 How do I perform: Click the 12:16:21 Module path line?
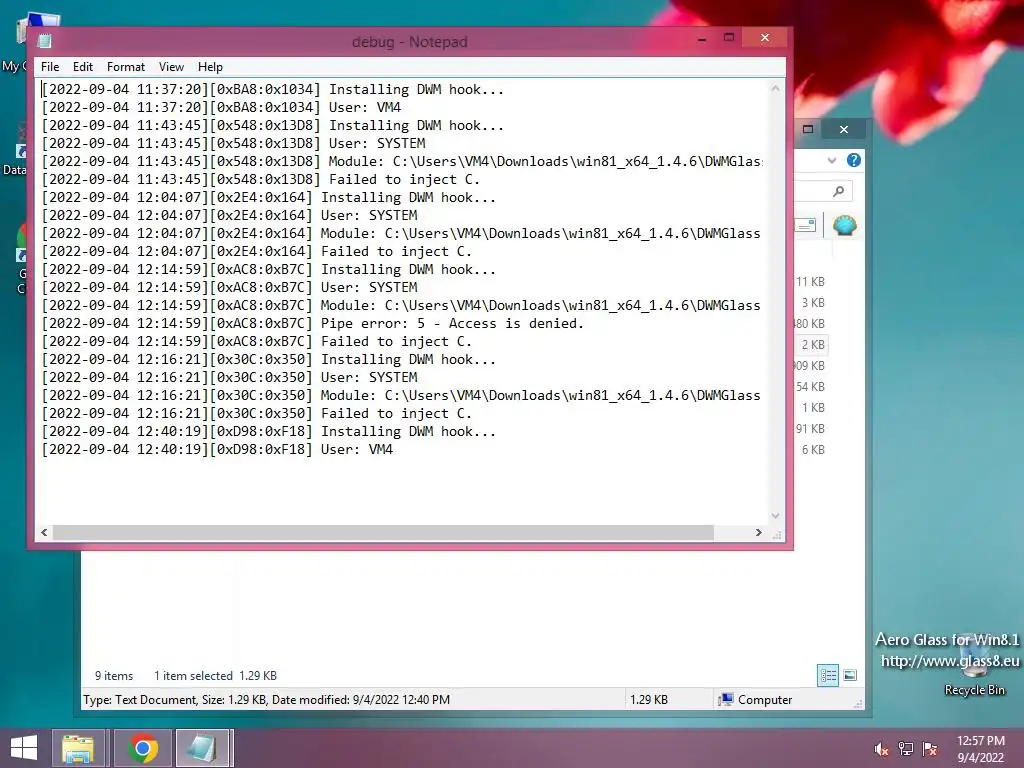pos(401,396)
